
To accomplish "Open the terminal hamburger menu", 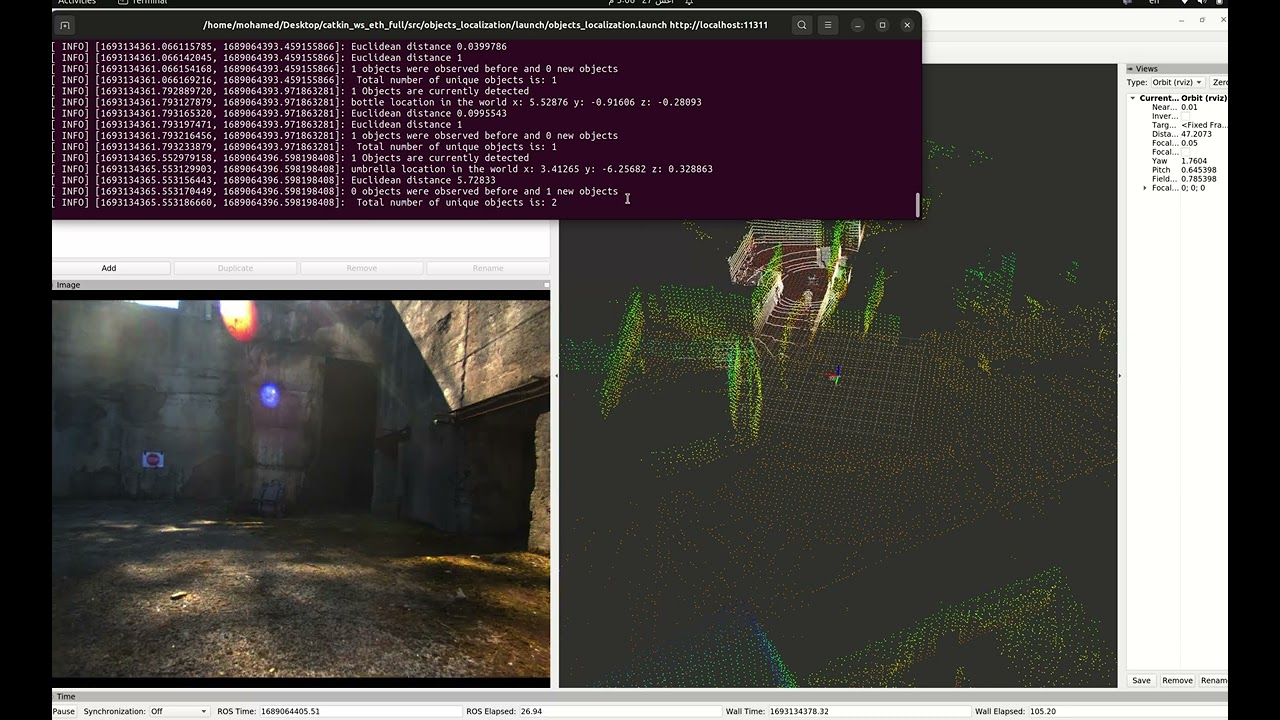I will 827,25.
